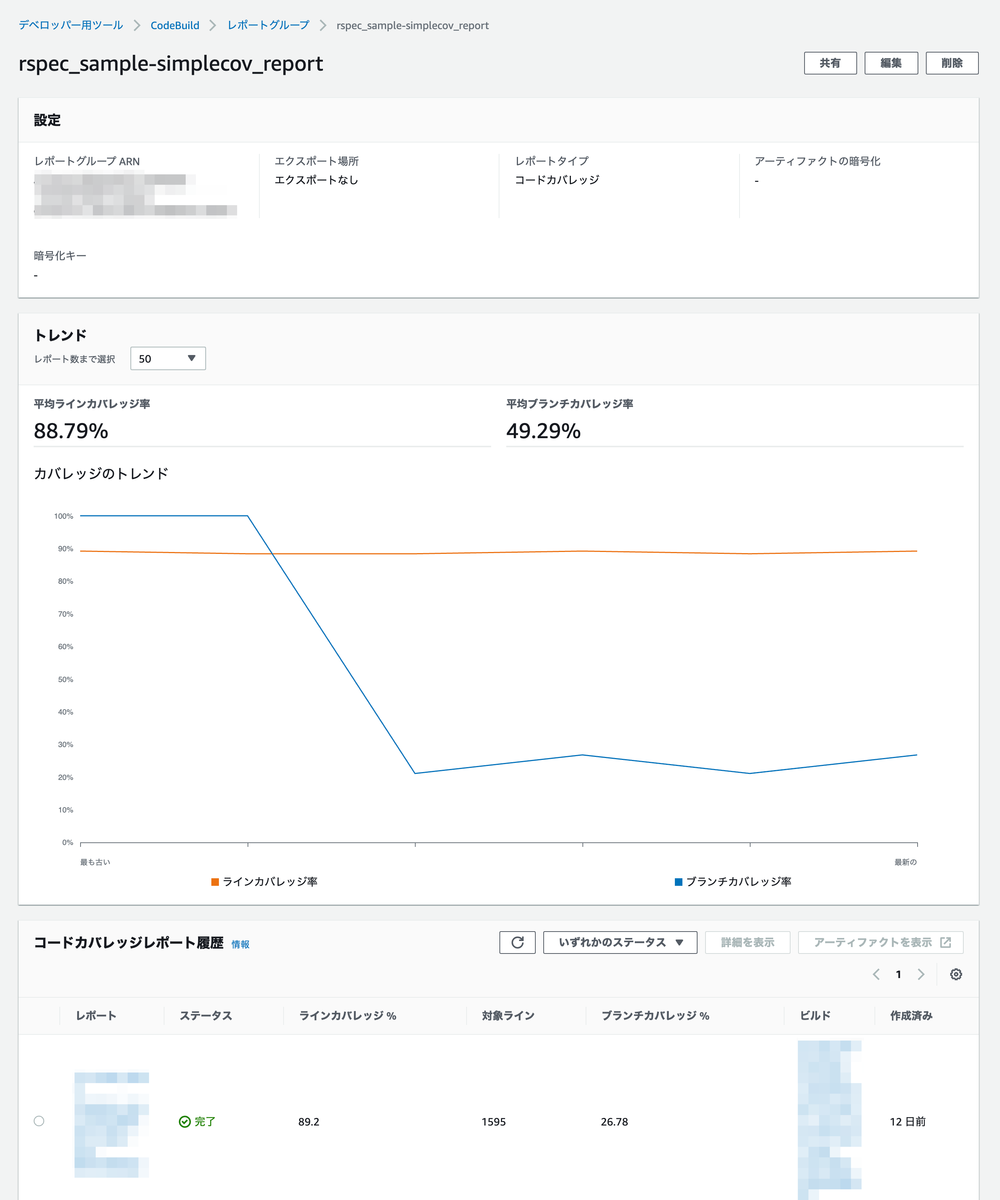The image size is (1000, 1200).
Task: Click the エクスポートなし value
Action: (x=316, y=180)
